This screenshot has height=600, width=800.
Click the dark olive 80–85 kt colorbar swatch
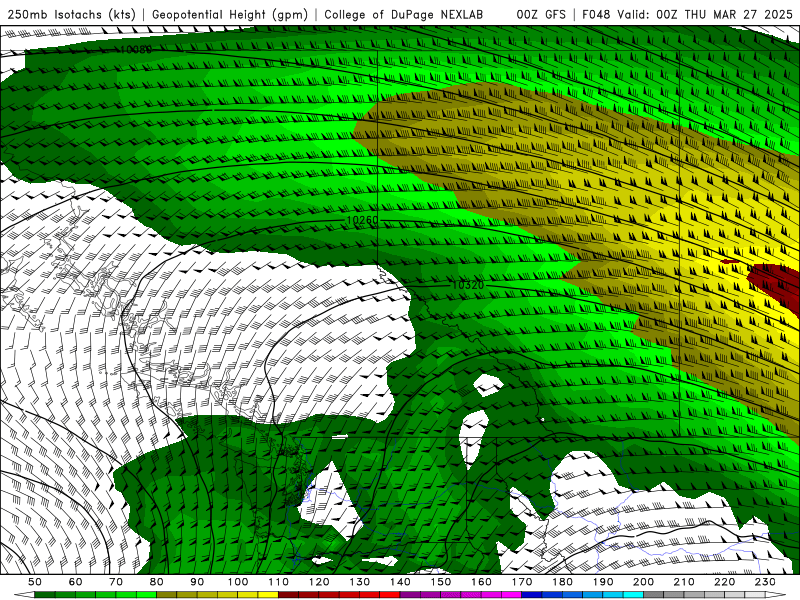166,595
